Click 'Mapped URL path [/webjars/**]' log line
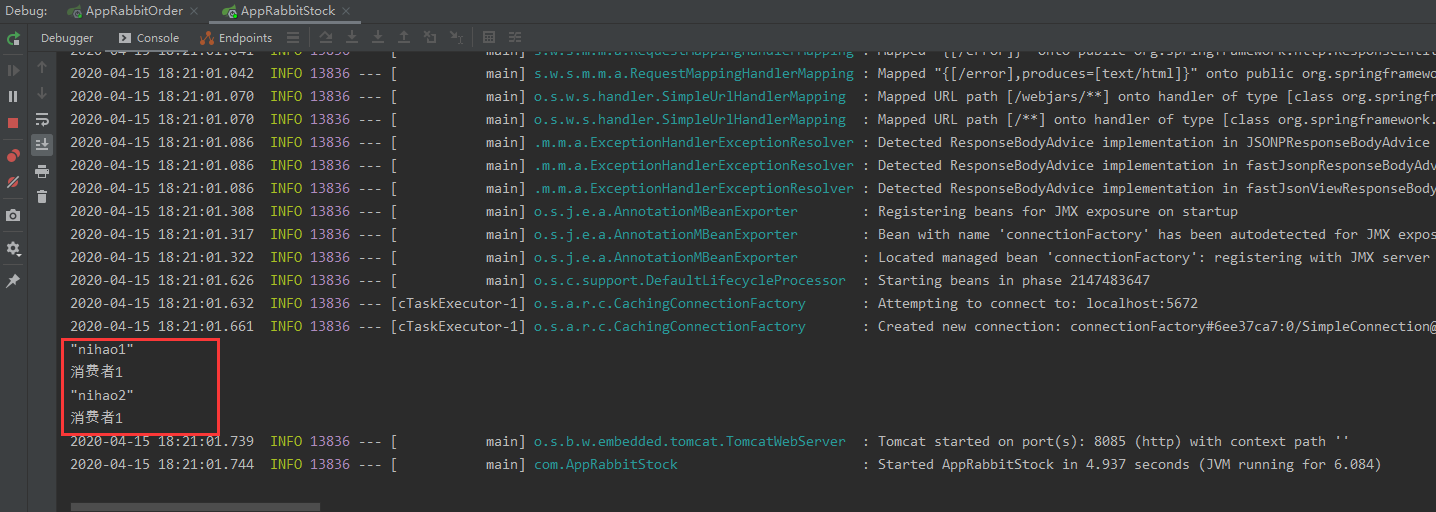This screenshot has width=1436, height=512. [1156, 96]
